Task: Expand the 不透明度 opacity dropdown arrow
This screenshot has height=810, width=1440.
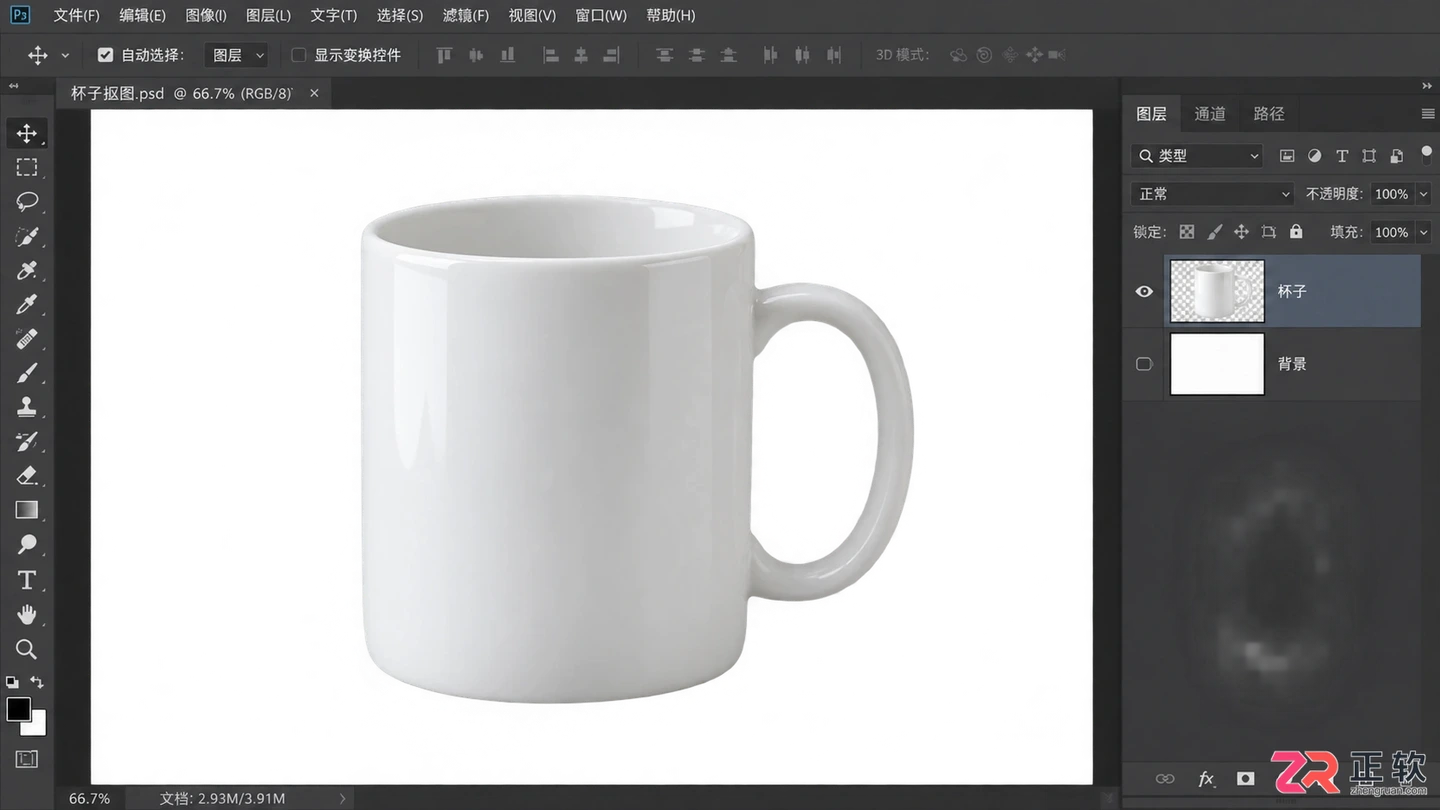Action: coord(1424,194)
